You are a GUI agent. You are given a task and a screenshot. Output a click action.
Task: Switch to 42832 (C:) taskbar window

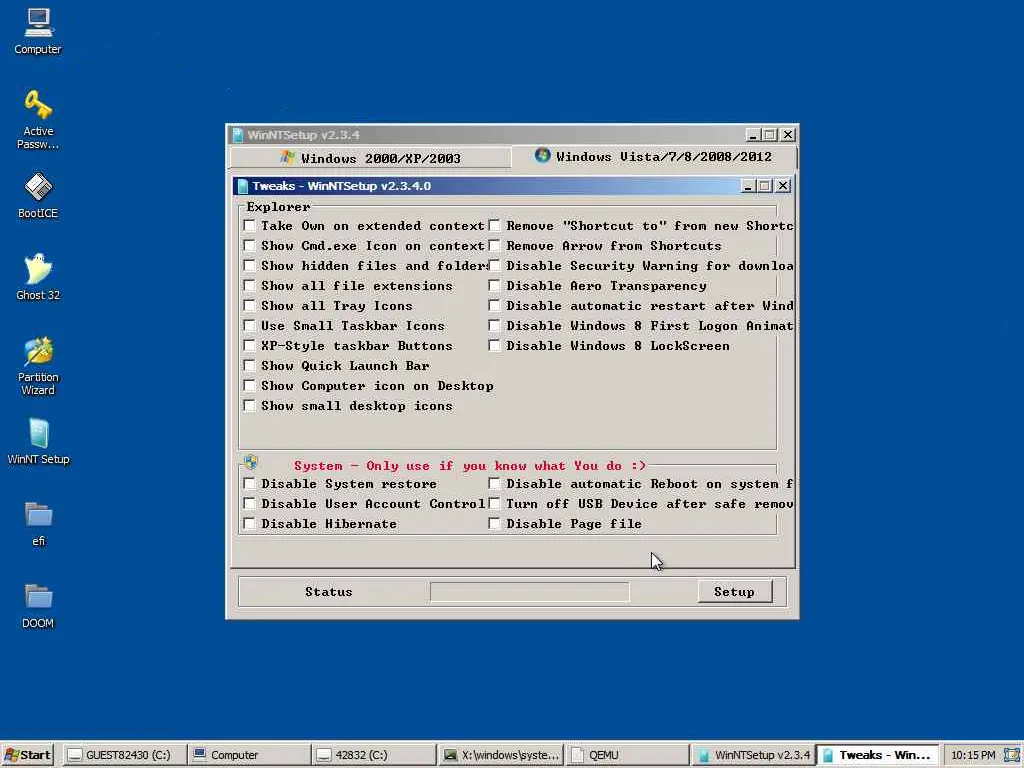pyautogui.click(x=374, y=755)
